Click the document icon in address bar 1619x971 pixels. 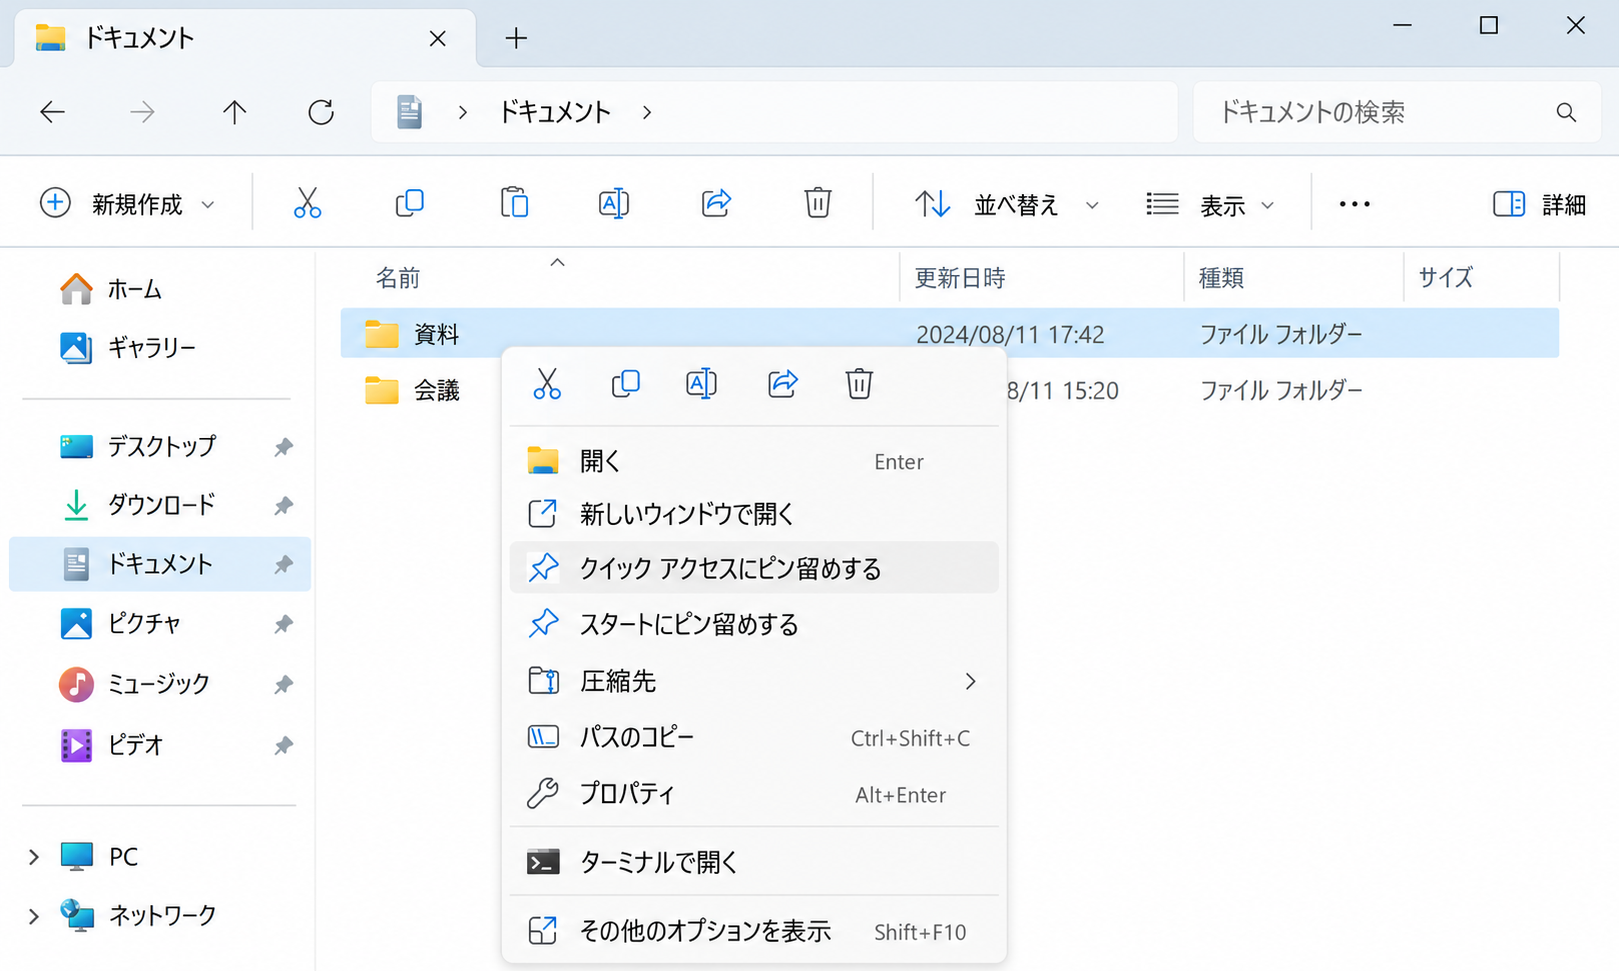(409, 112)
